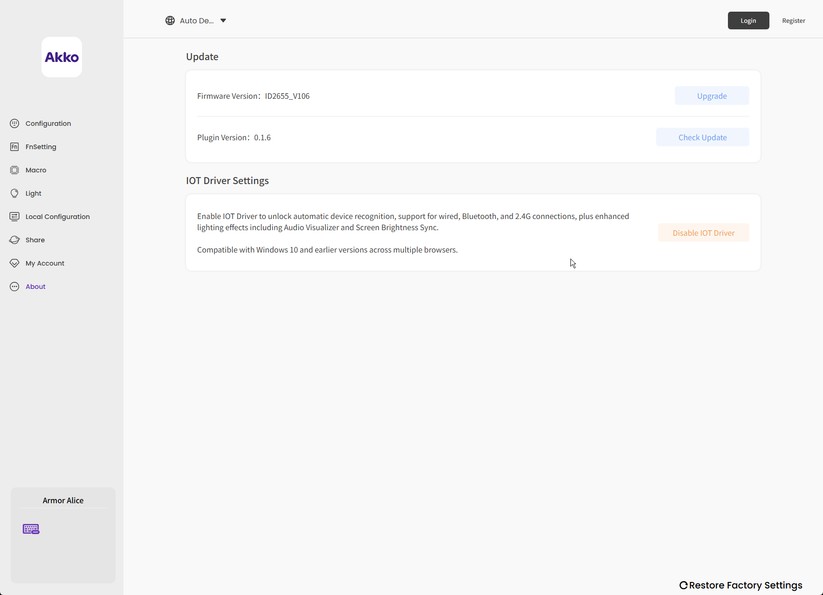823x595 pixels.
Task: Click the globe language icon
Action: [170, 20]
